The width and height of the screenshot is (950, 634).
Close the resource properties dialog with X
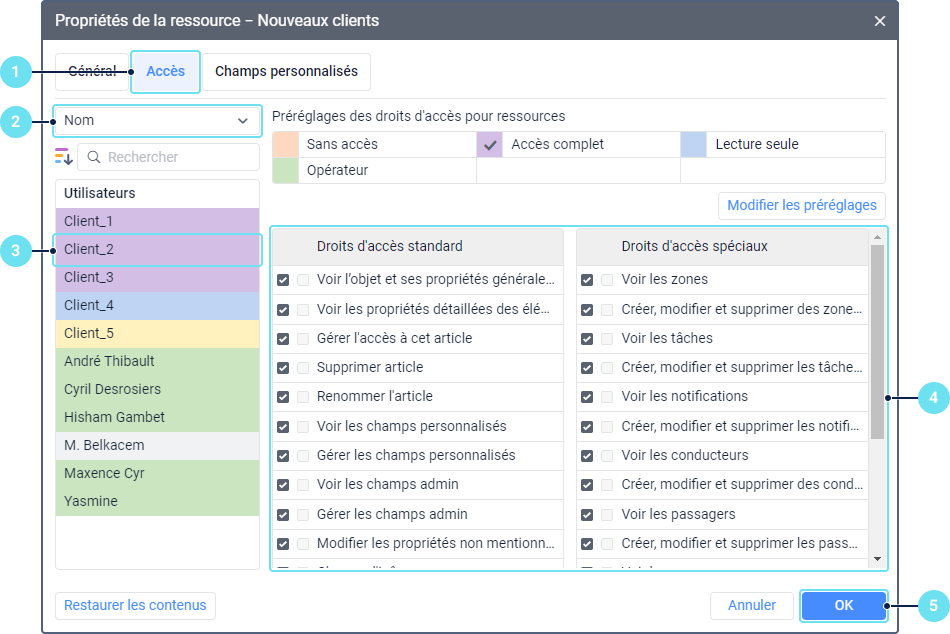point(880,20)
